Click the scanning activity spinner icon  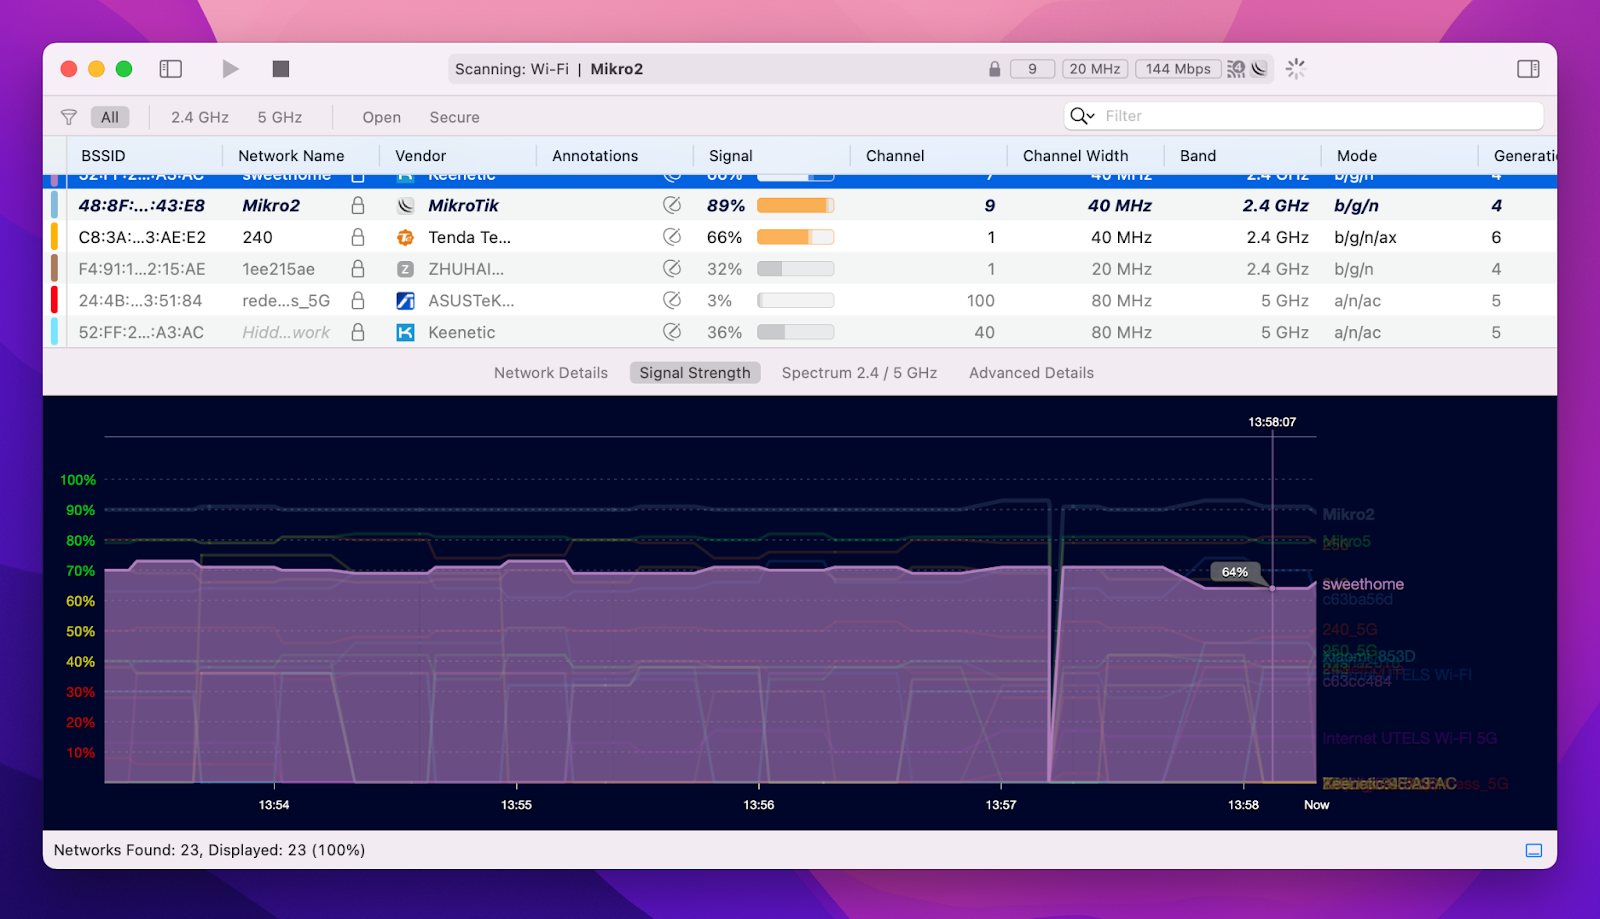(x=1296, y=69)
